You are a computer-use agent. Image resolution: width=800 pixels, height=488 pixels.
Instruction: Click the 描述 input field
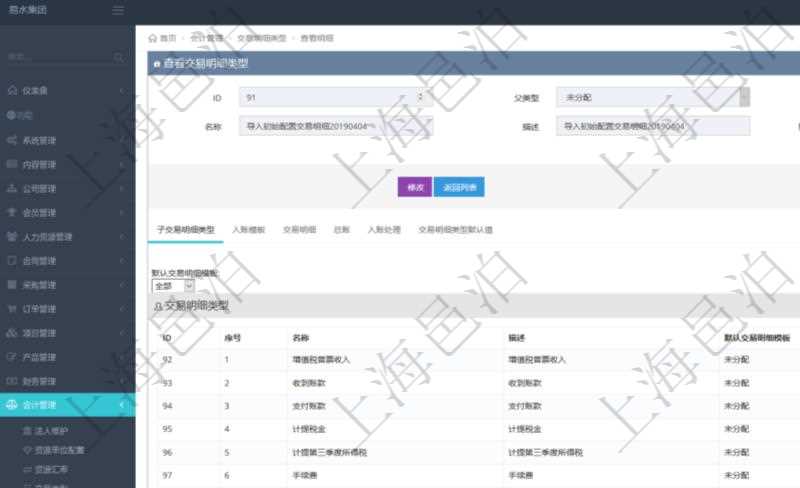[x=653, y=126]
